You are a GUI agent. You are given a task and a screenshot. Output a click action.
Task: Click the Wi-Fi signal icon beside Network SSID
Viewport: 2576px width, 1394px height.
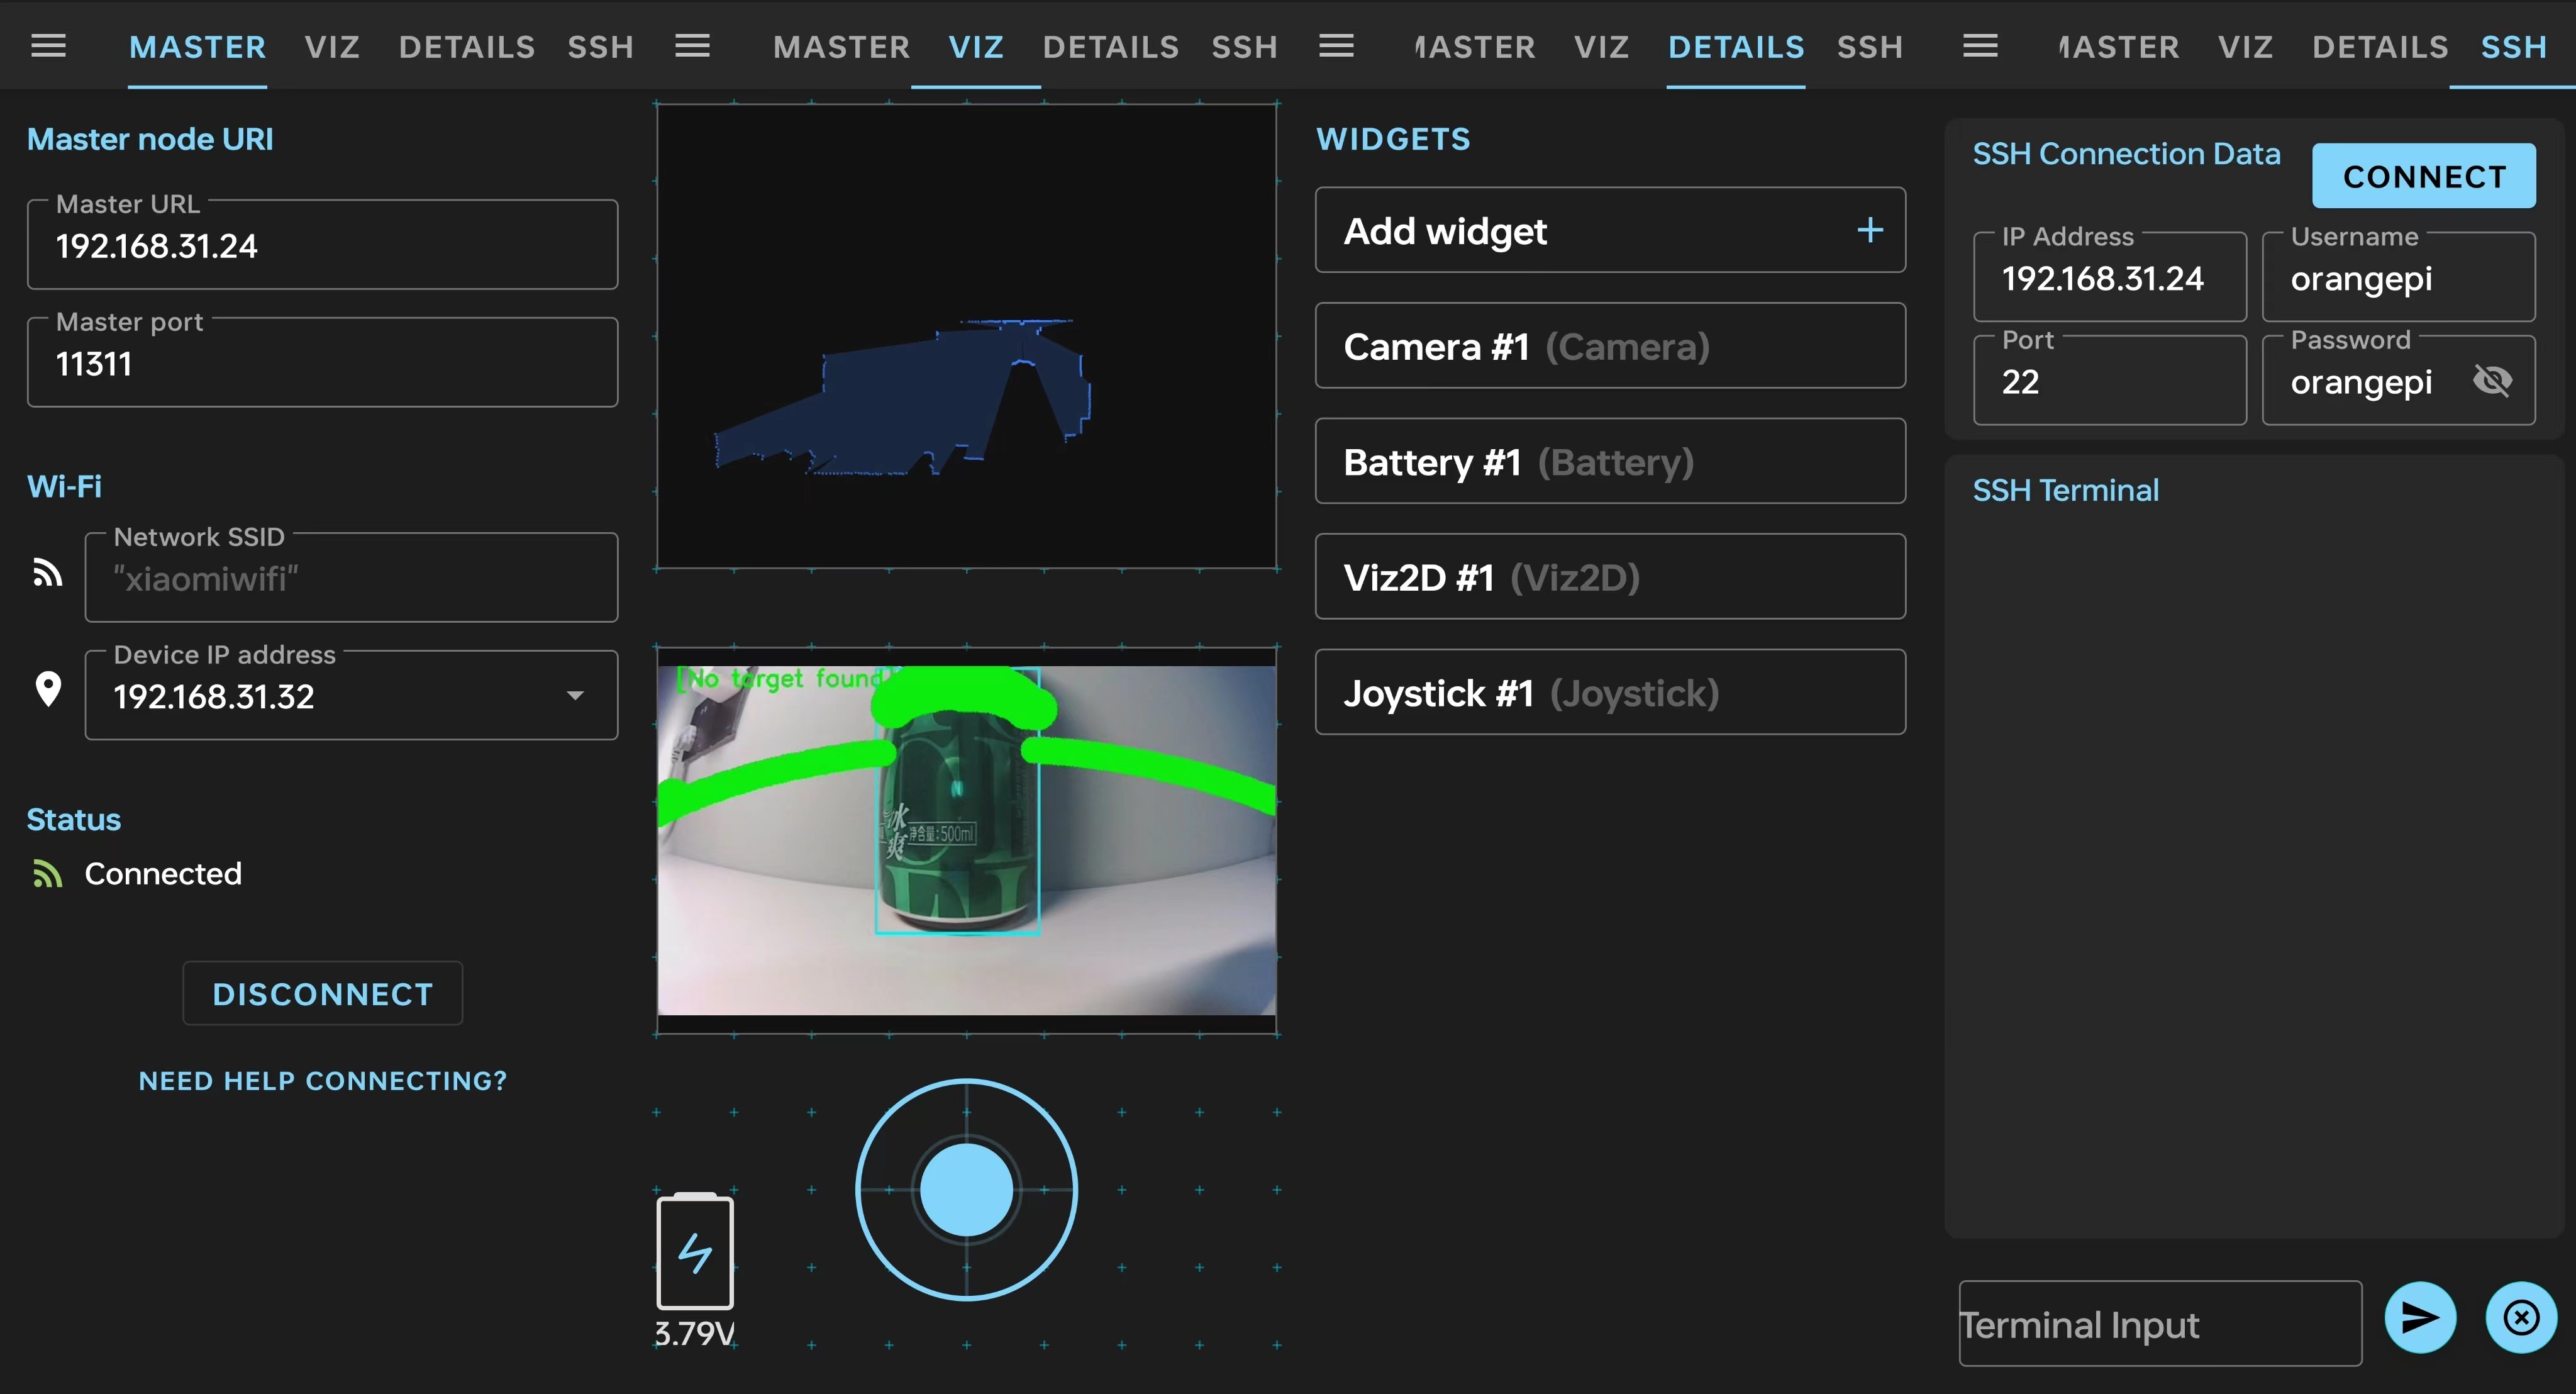coord(47,572)
